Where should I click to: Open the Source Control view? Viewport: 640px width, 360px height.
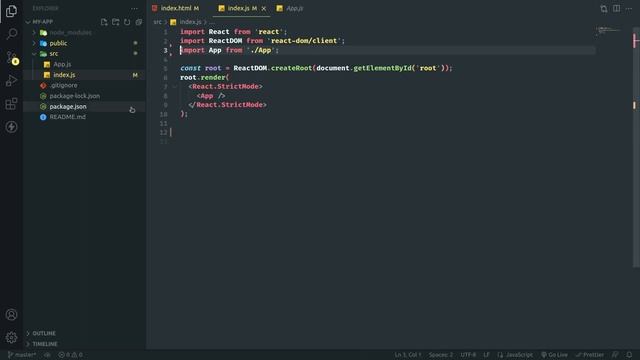(11, 57)
